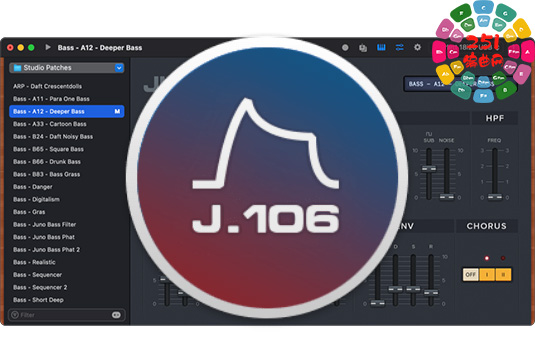
Task: Load Bass - B24 - Daft Noisy Bass
Action: pyautogui.click(x=53, y=136)
